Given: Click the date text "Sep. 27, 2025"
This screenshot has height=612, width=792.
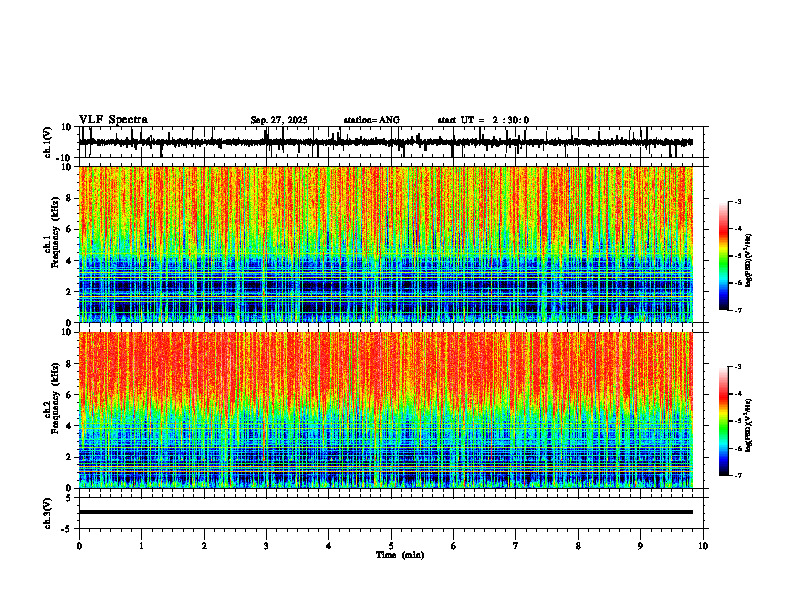Looking at the screenshot, I should (x=279, y=120).
